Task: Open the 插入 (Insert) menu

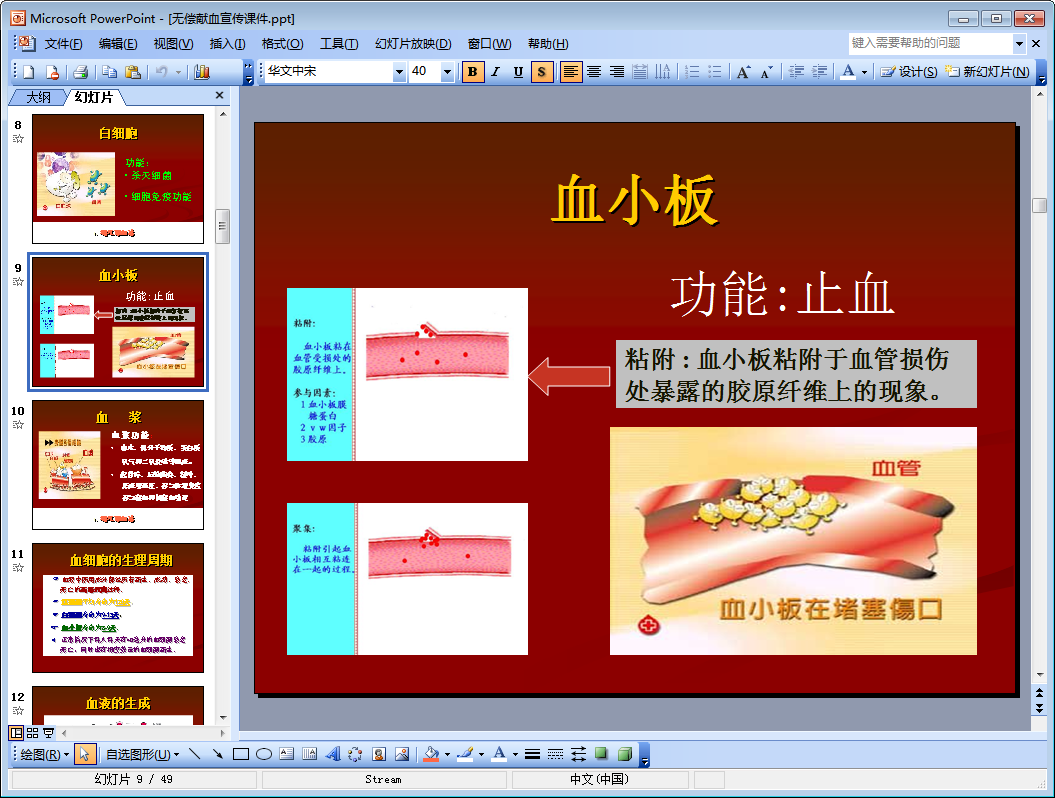Action: (x=227, y=44)
